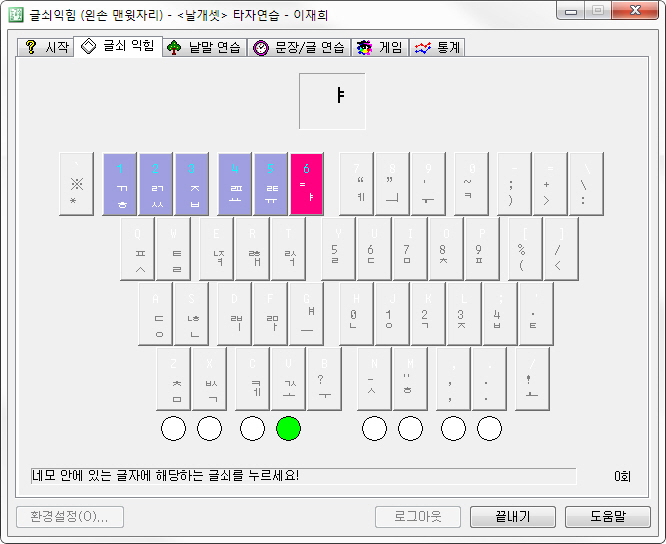Open help with the 도움말 button
The image size is (666, 544).
(607, 517)
